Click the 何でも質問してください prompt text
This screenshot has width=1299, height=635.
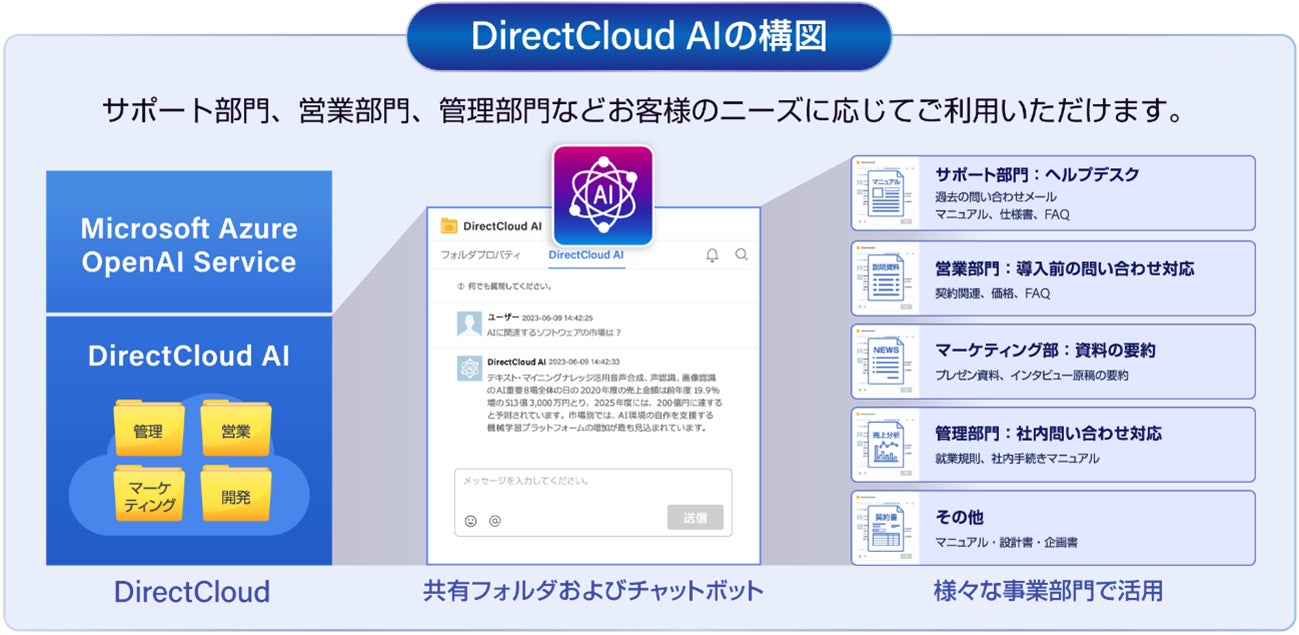tap(510, 285)
